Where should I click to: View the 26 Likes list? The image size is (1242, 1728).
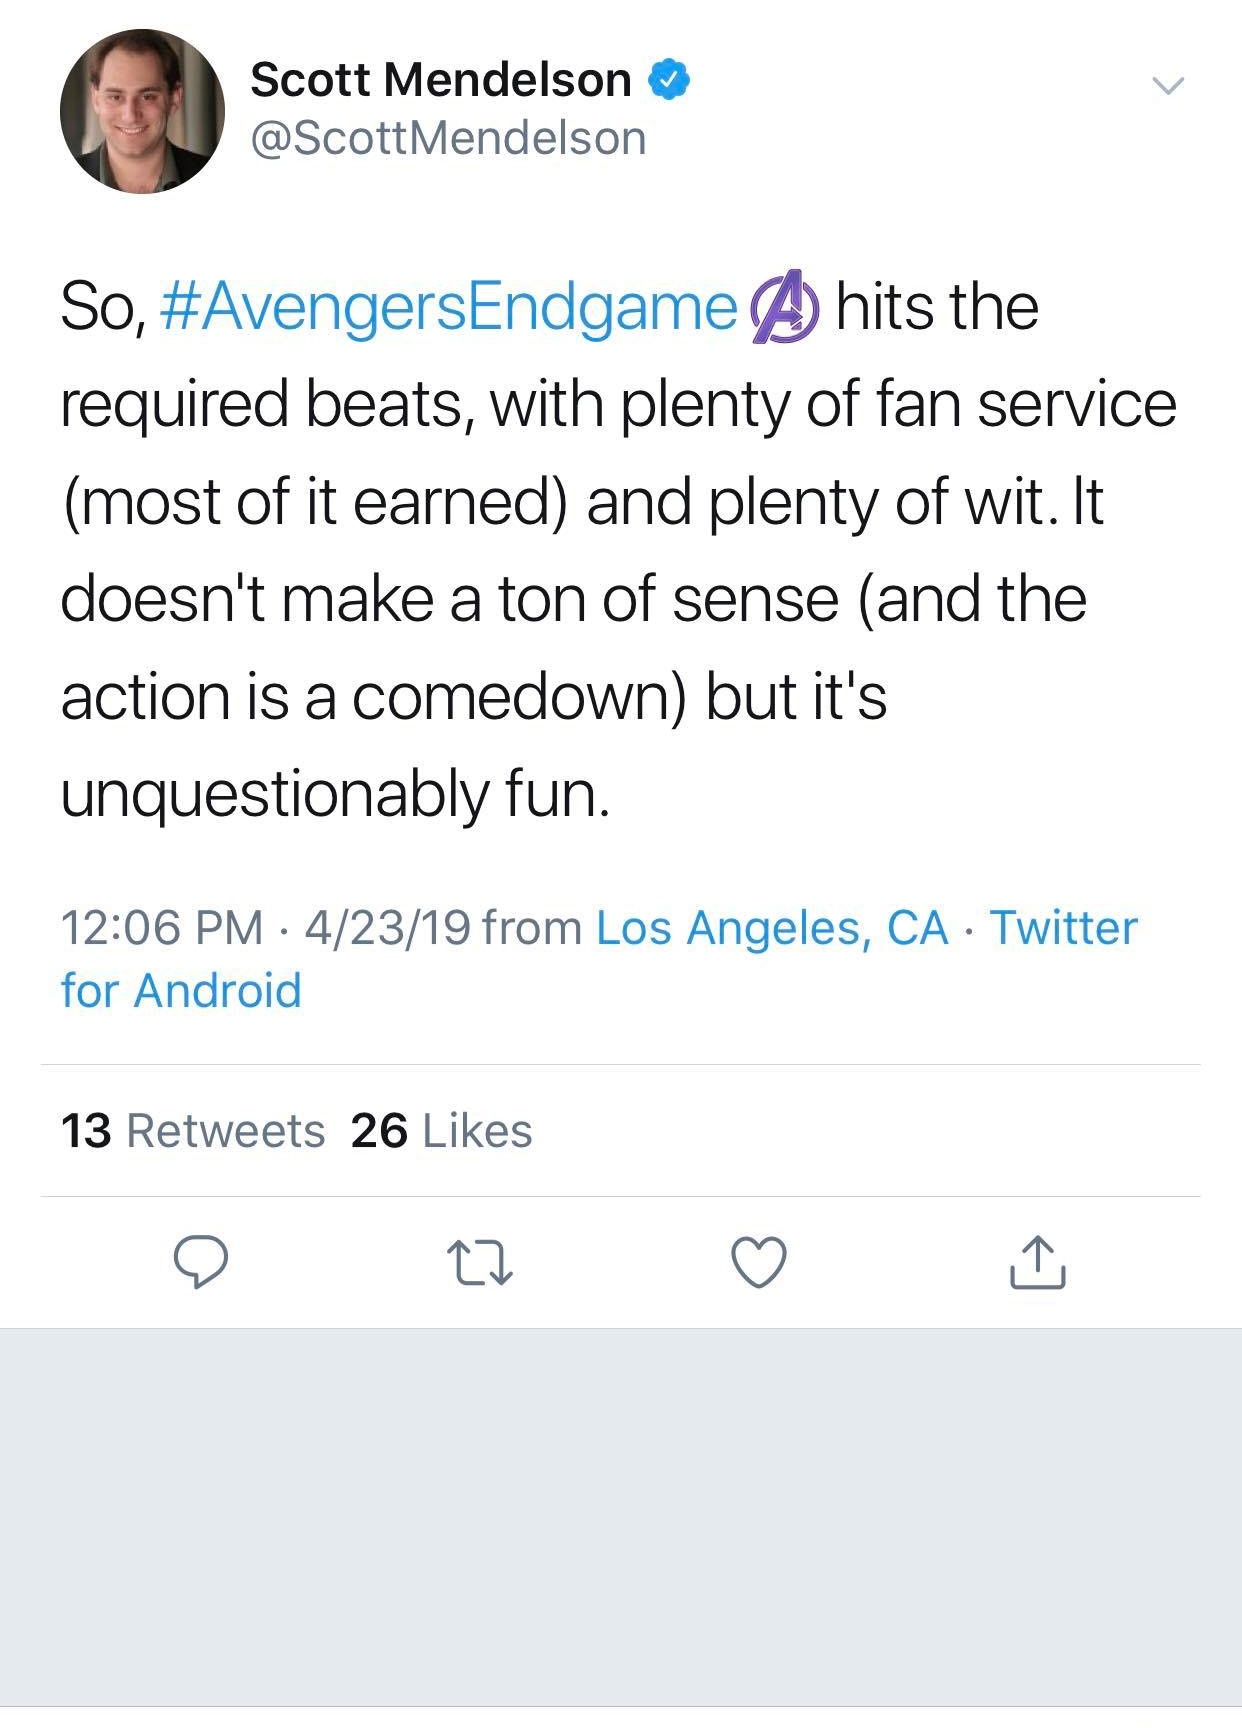442,1131
